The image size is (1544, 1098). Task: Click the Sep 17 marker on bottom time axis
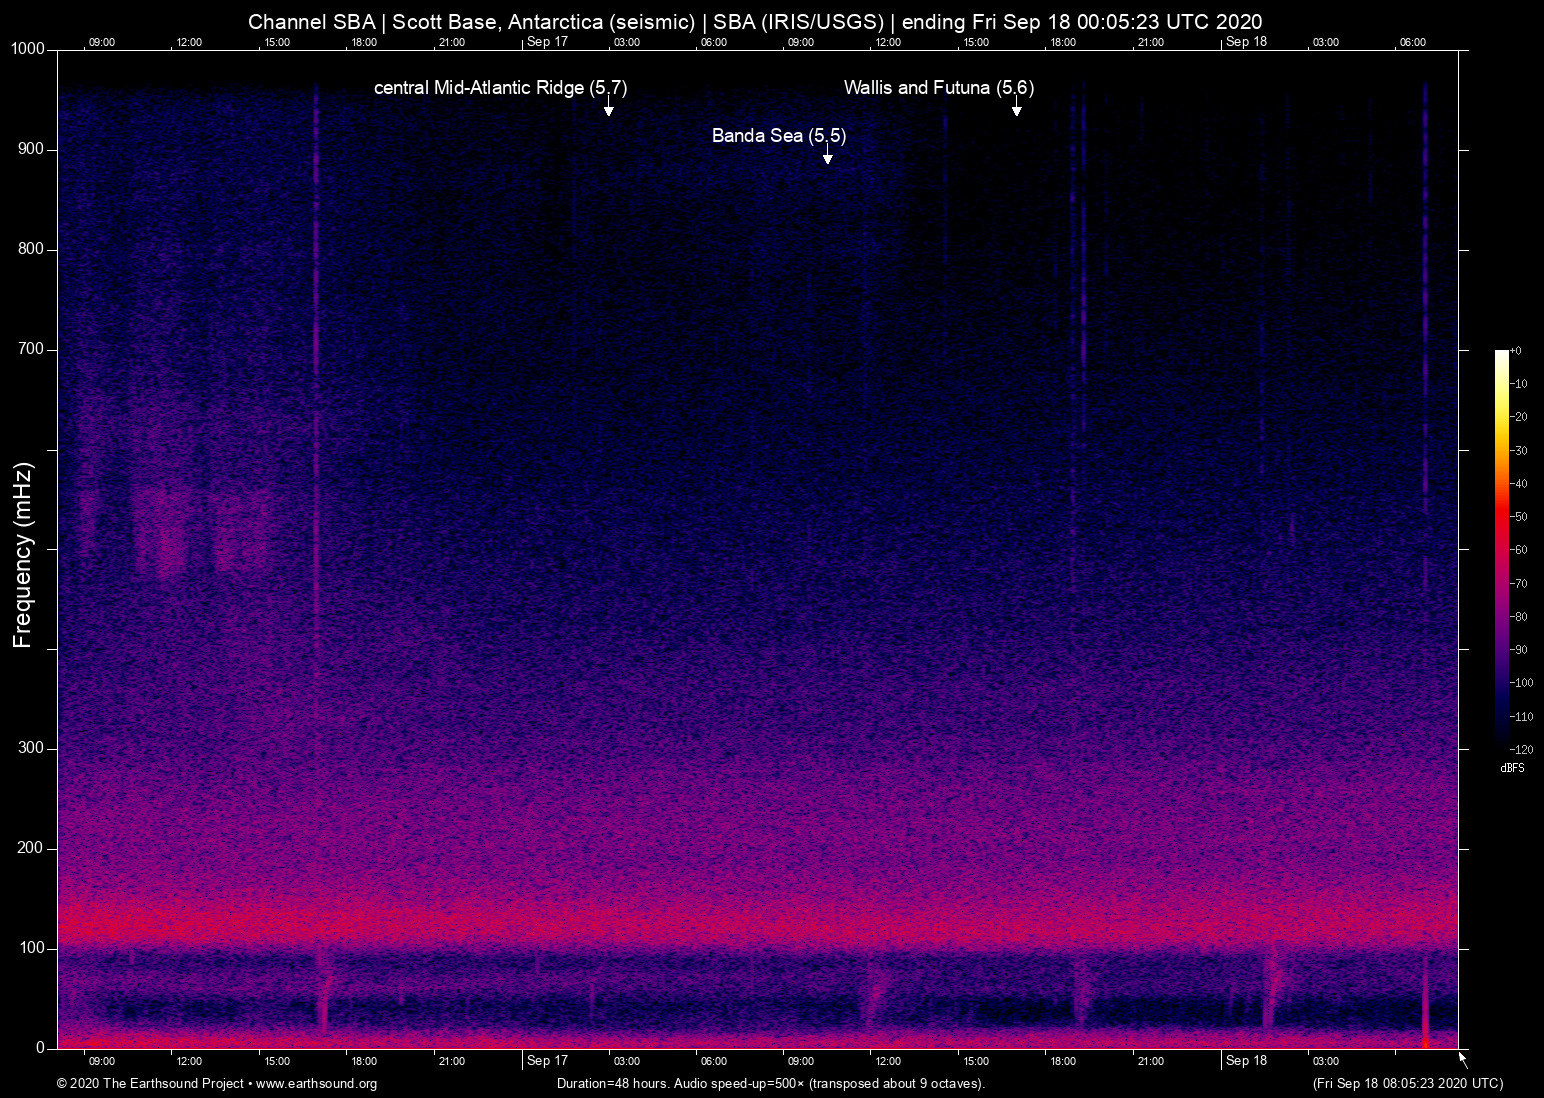[547, 1061]
